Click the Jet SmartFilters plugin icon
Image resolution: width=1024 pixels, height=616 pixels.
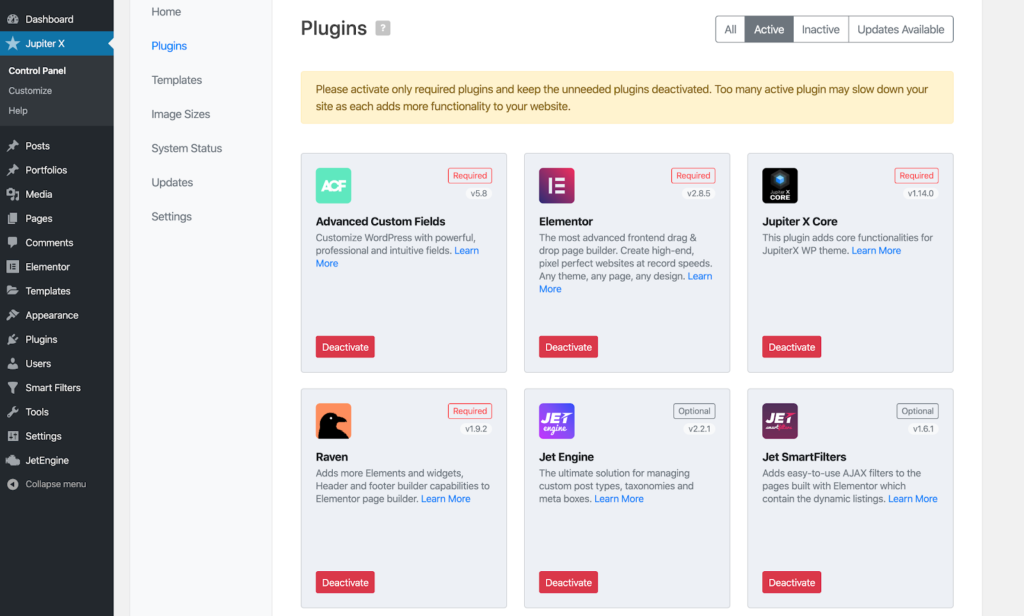[780, 421]
